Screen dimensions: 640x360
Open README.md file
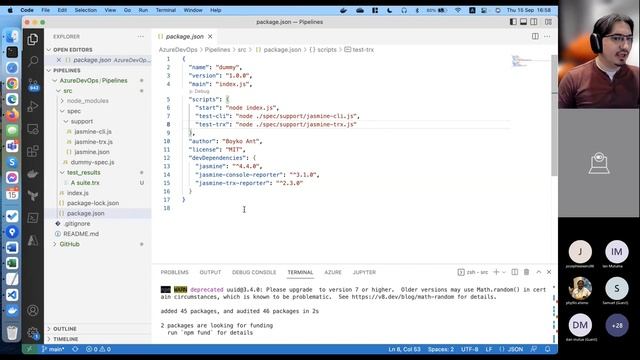pos(81,234)
